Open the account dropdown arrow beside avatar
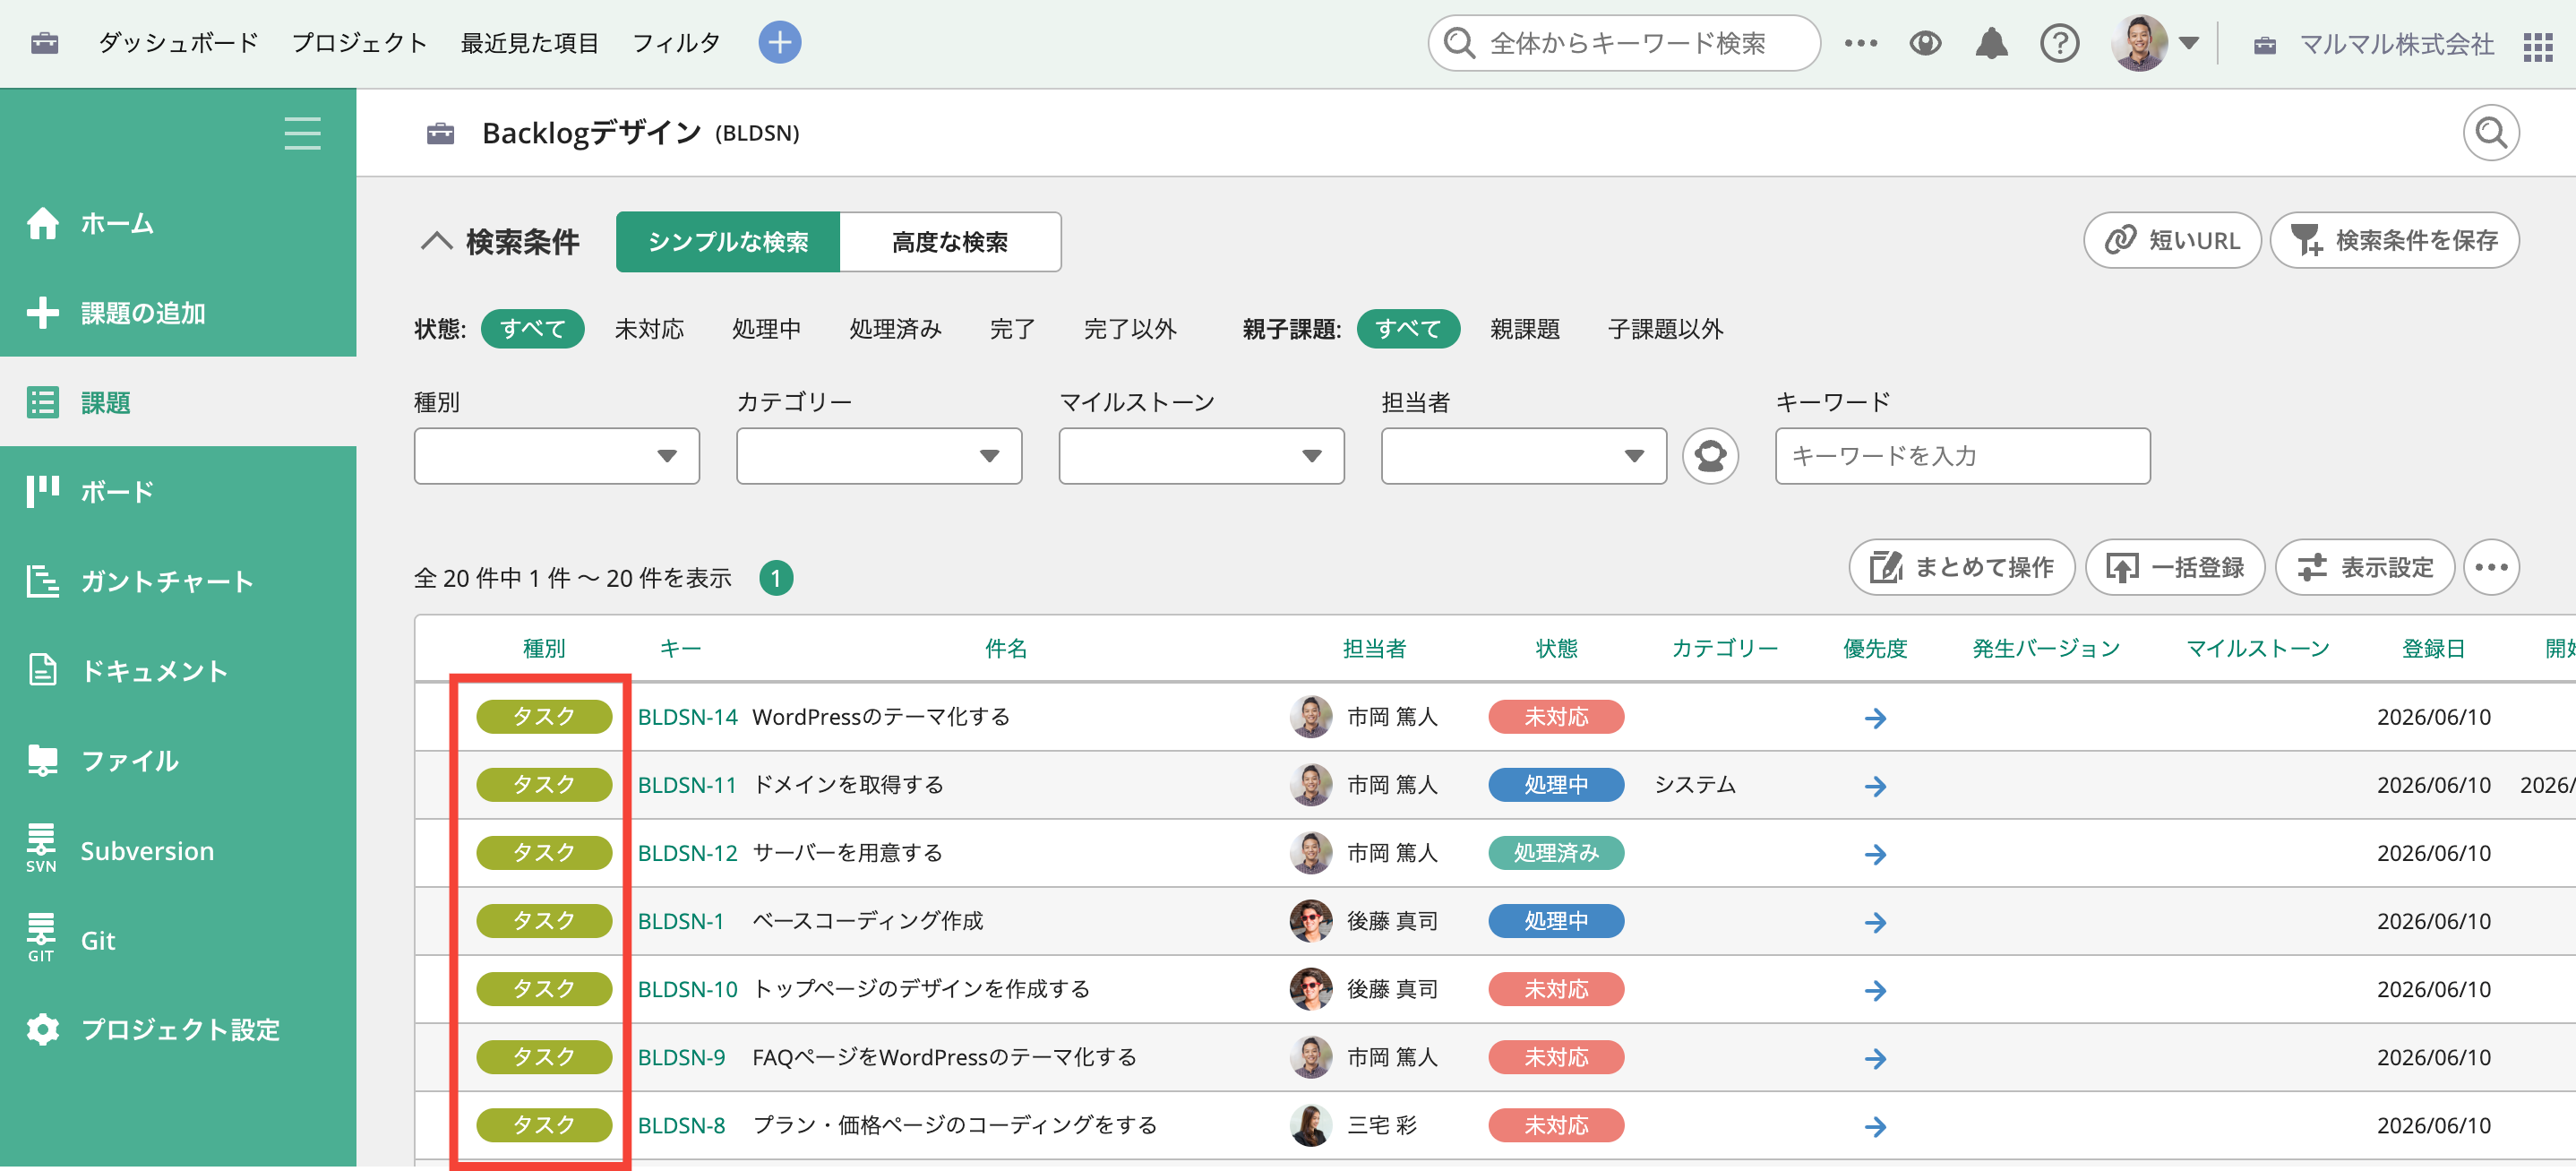The image size is (2576, 1171). coord(2188,43)
